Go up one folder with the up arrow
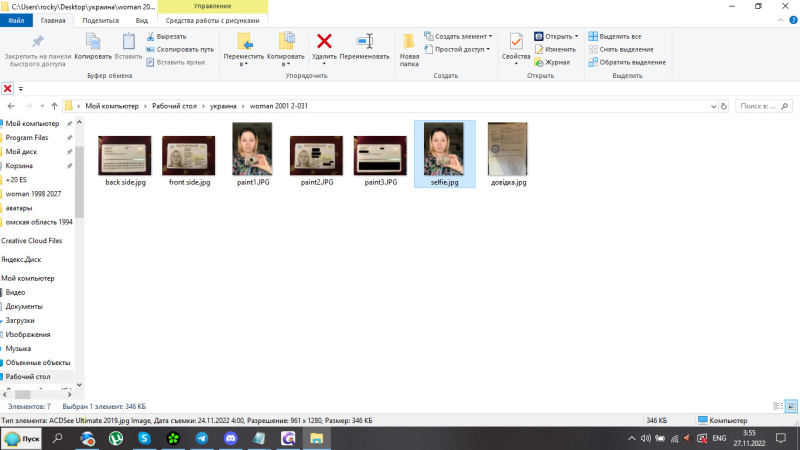 tap(54, 105)
